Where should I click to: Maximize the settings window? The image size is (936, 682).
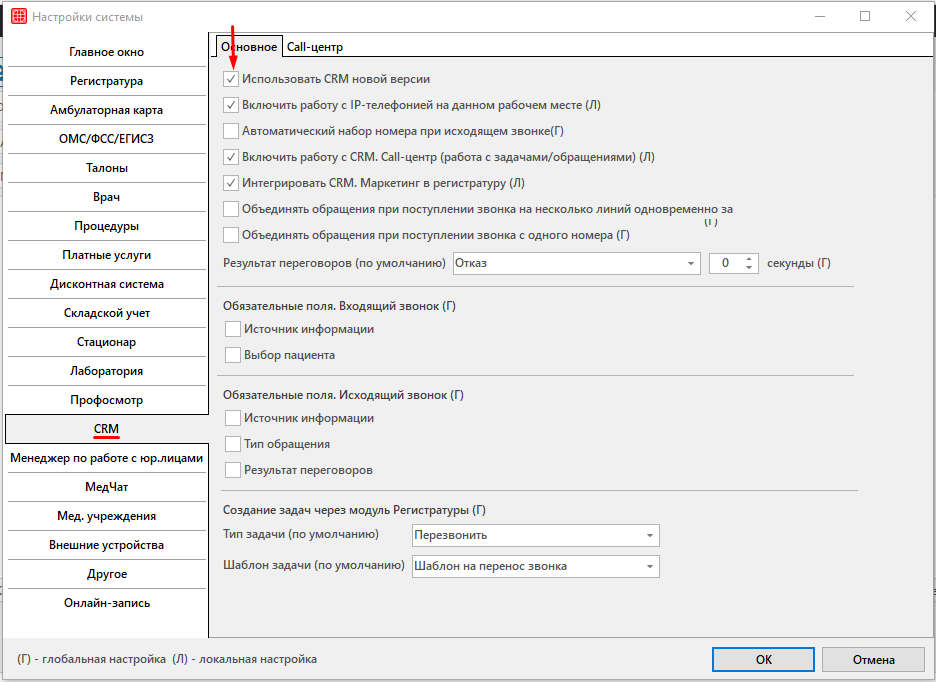[x=865, y=17]
